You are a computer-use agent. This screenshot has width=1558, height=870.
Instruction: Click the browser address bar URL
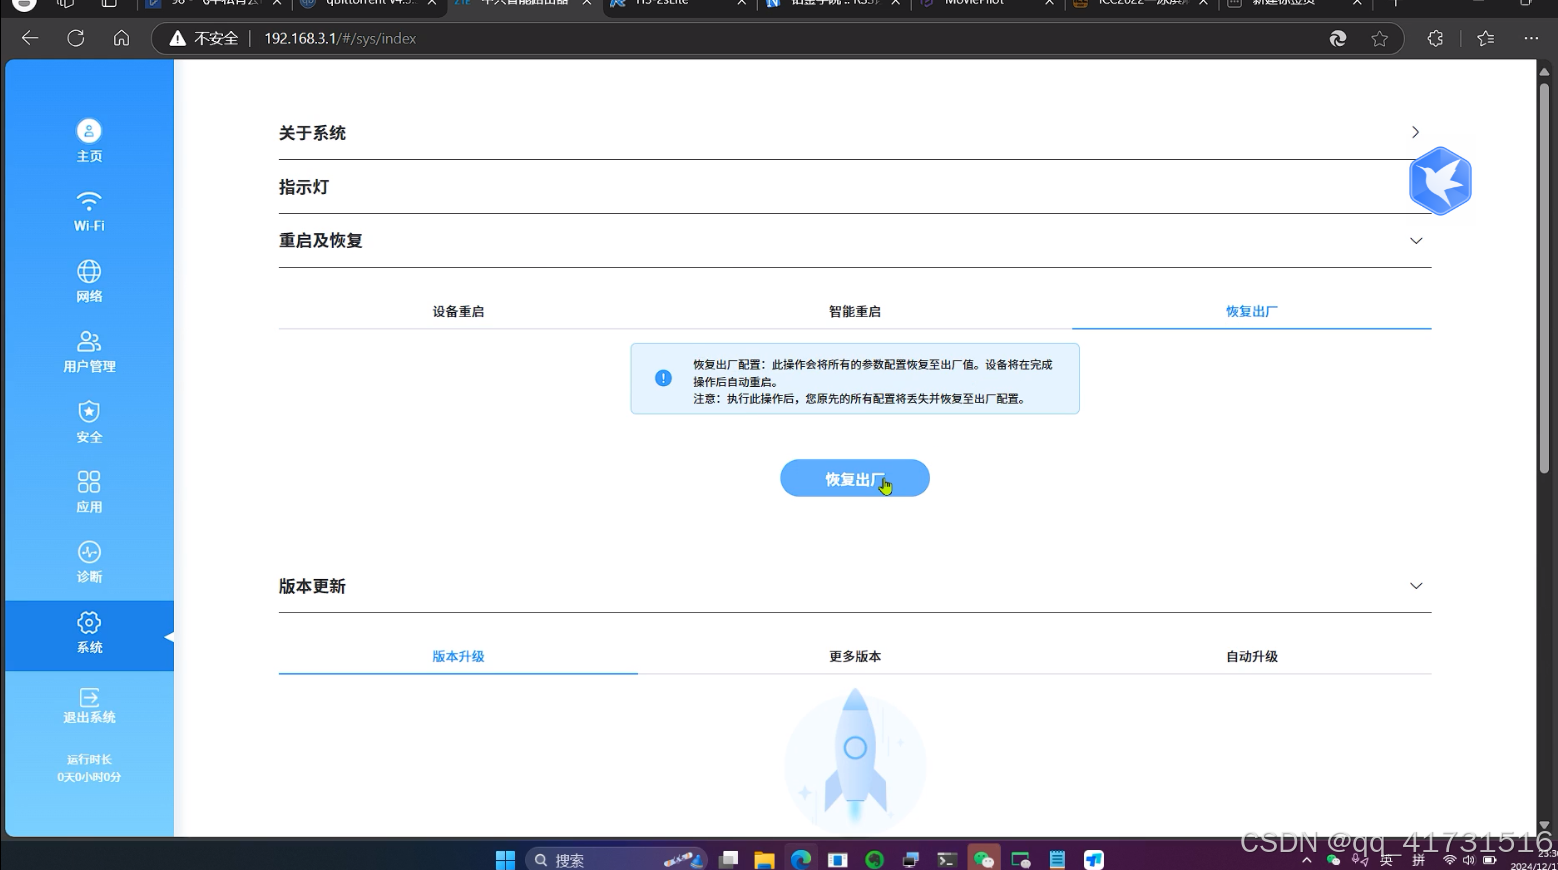340,38
